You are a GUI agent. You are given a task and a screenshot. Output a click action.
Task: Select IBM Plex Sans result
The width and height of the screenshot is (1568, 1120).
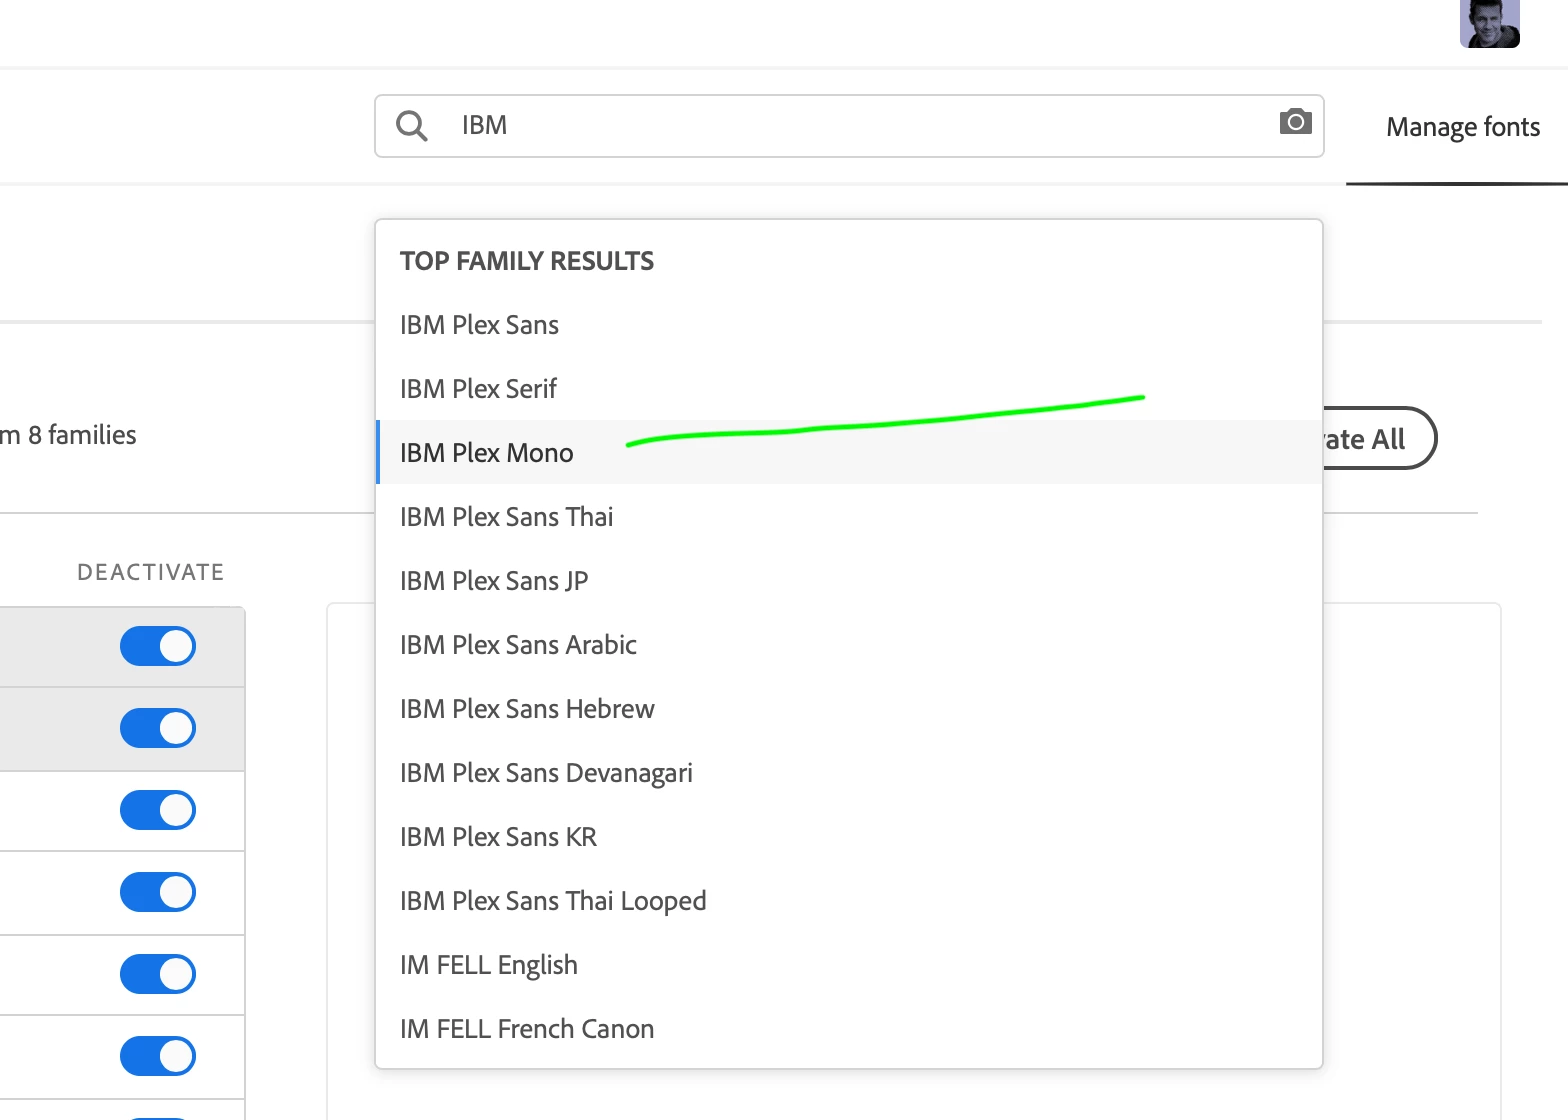pyautogui.click(x=849, y=324)
